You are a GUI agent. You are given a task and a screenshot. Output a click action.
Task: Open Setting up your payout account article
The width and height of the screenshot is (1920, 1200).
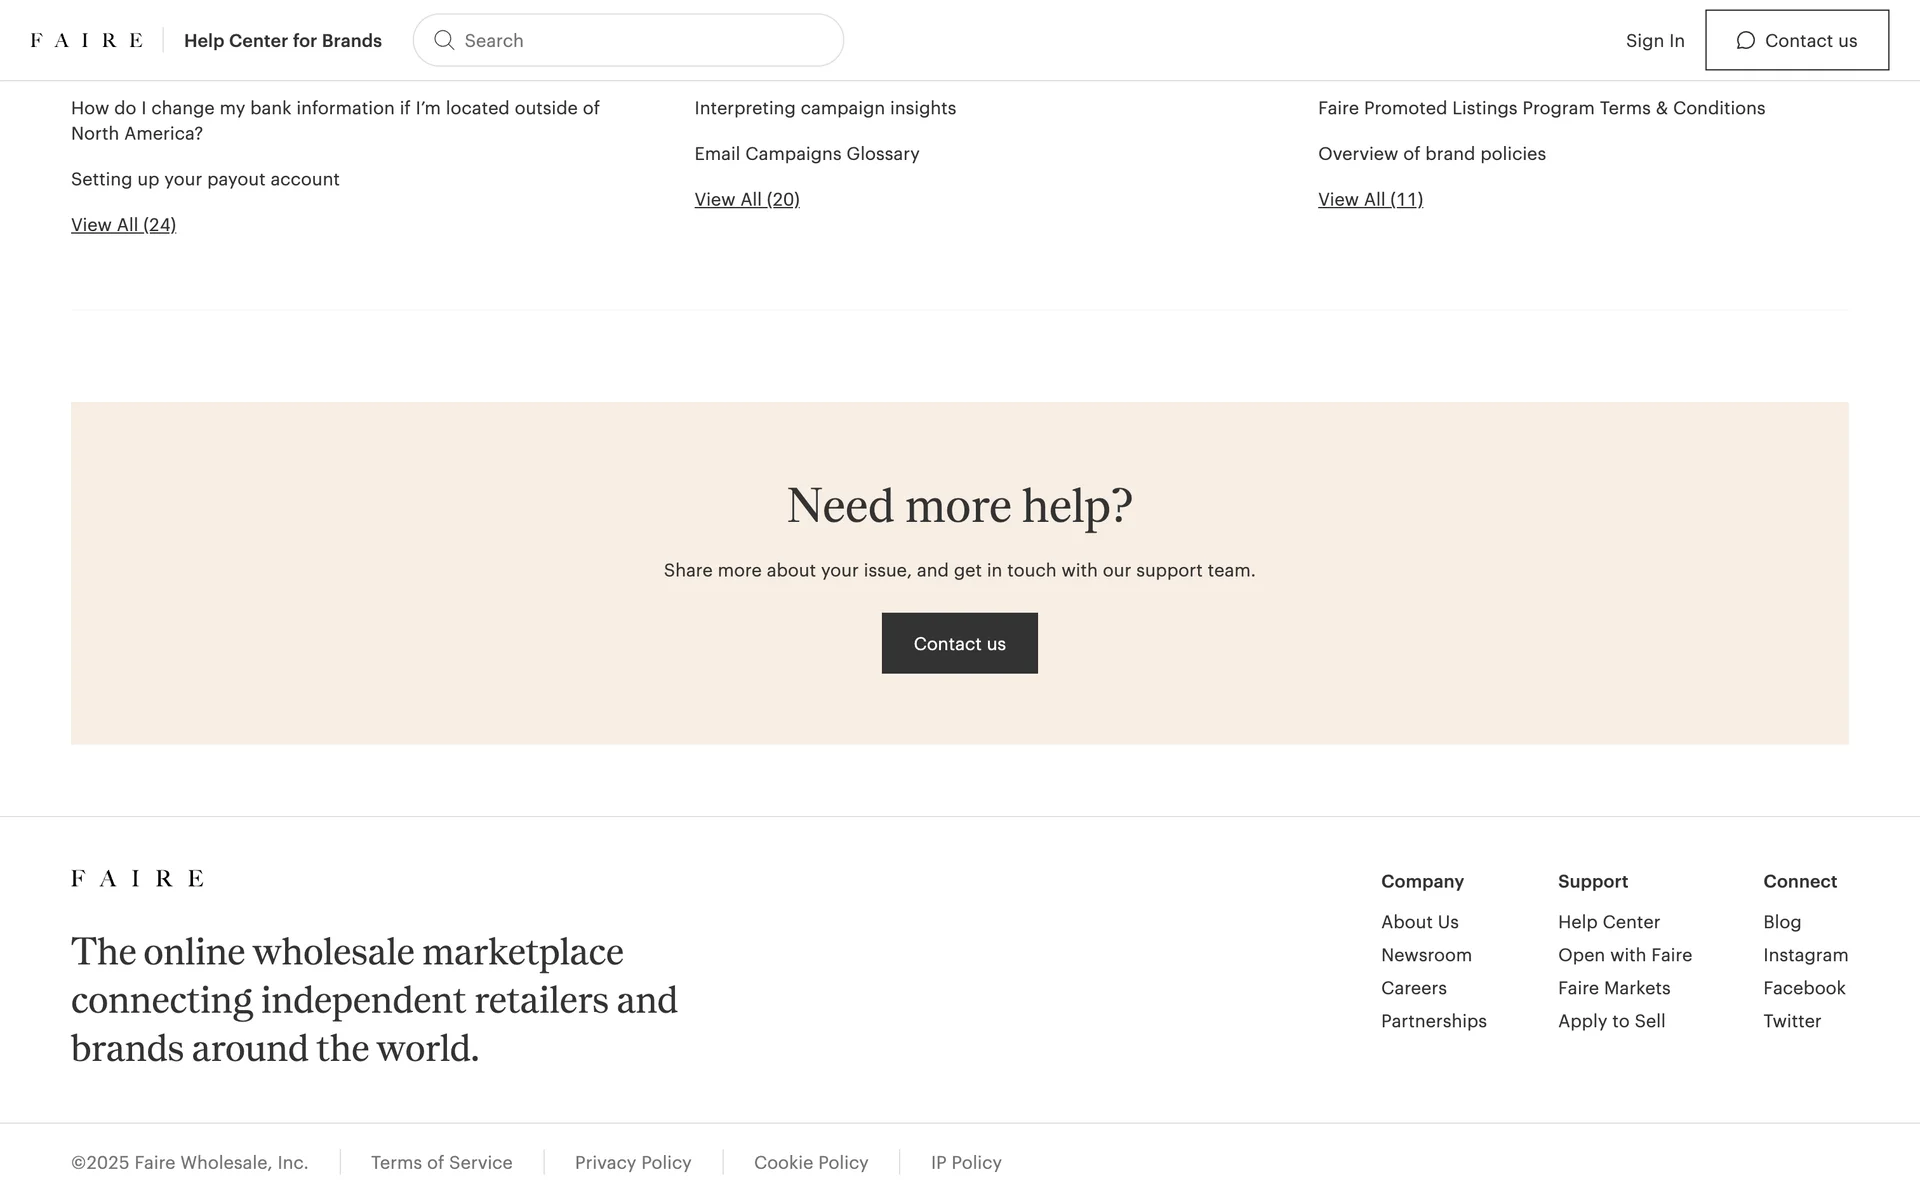pyautogui.click(x=205, y=179)
